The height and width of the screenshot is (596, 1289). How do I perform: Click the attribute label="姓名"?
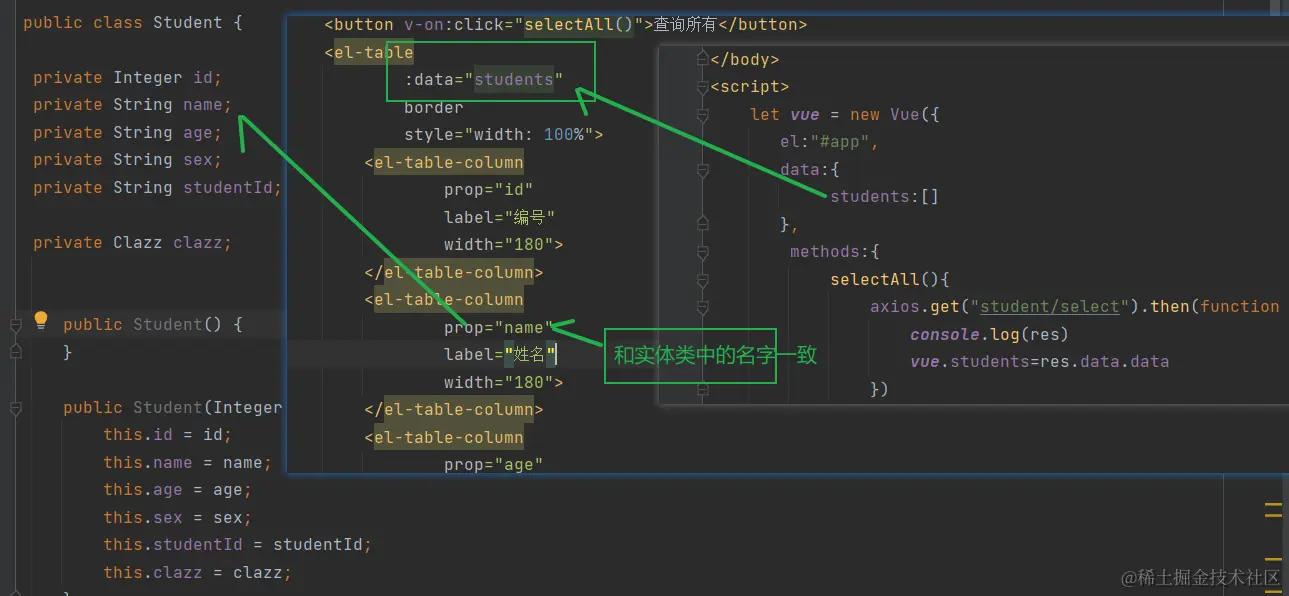click(499, 355)
